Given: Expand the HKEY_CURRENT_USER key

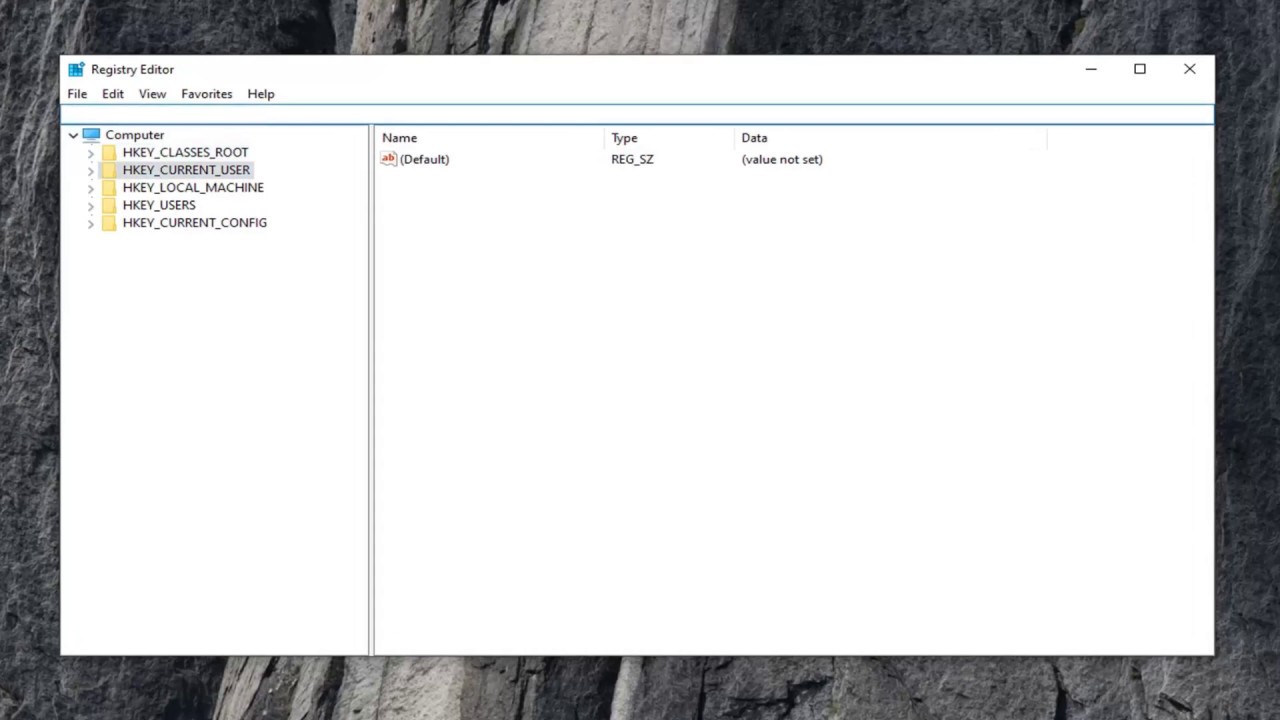Looking at the screenshot, I should pos(91,171).
